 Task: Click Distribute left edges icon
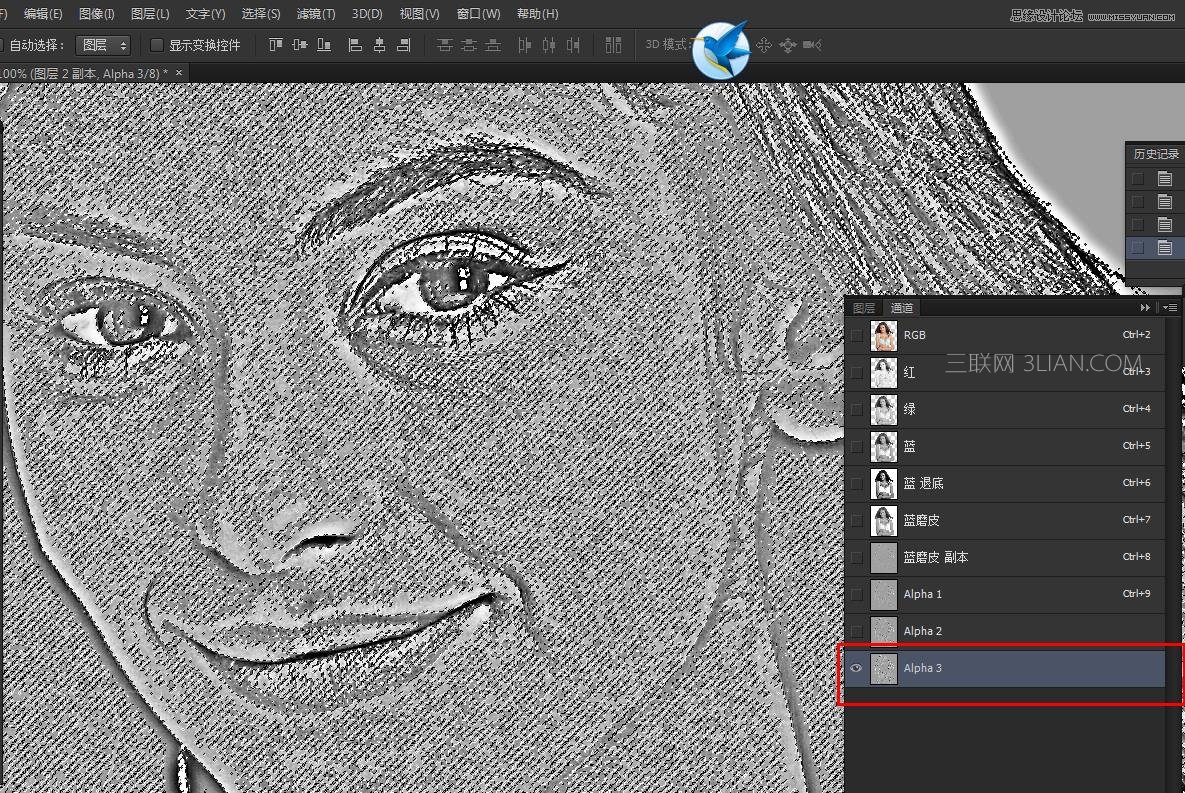[524, 45]
